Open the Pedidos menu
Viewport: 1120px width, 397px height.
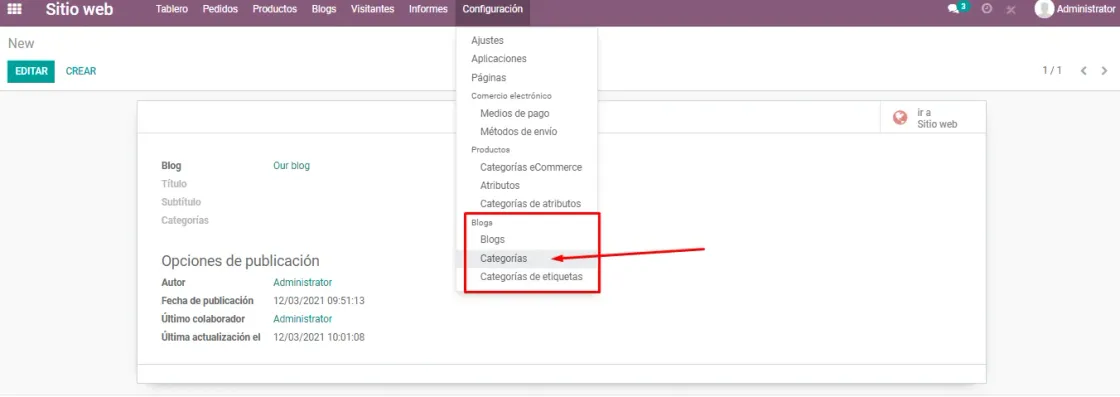(x=220, y=9)
